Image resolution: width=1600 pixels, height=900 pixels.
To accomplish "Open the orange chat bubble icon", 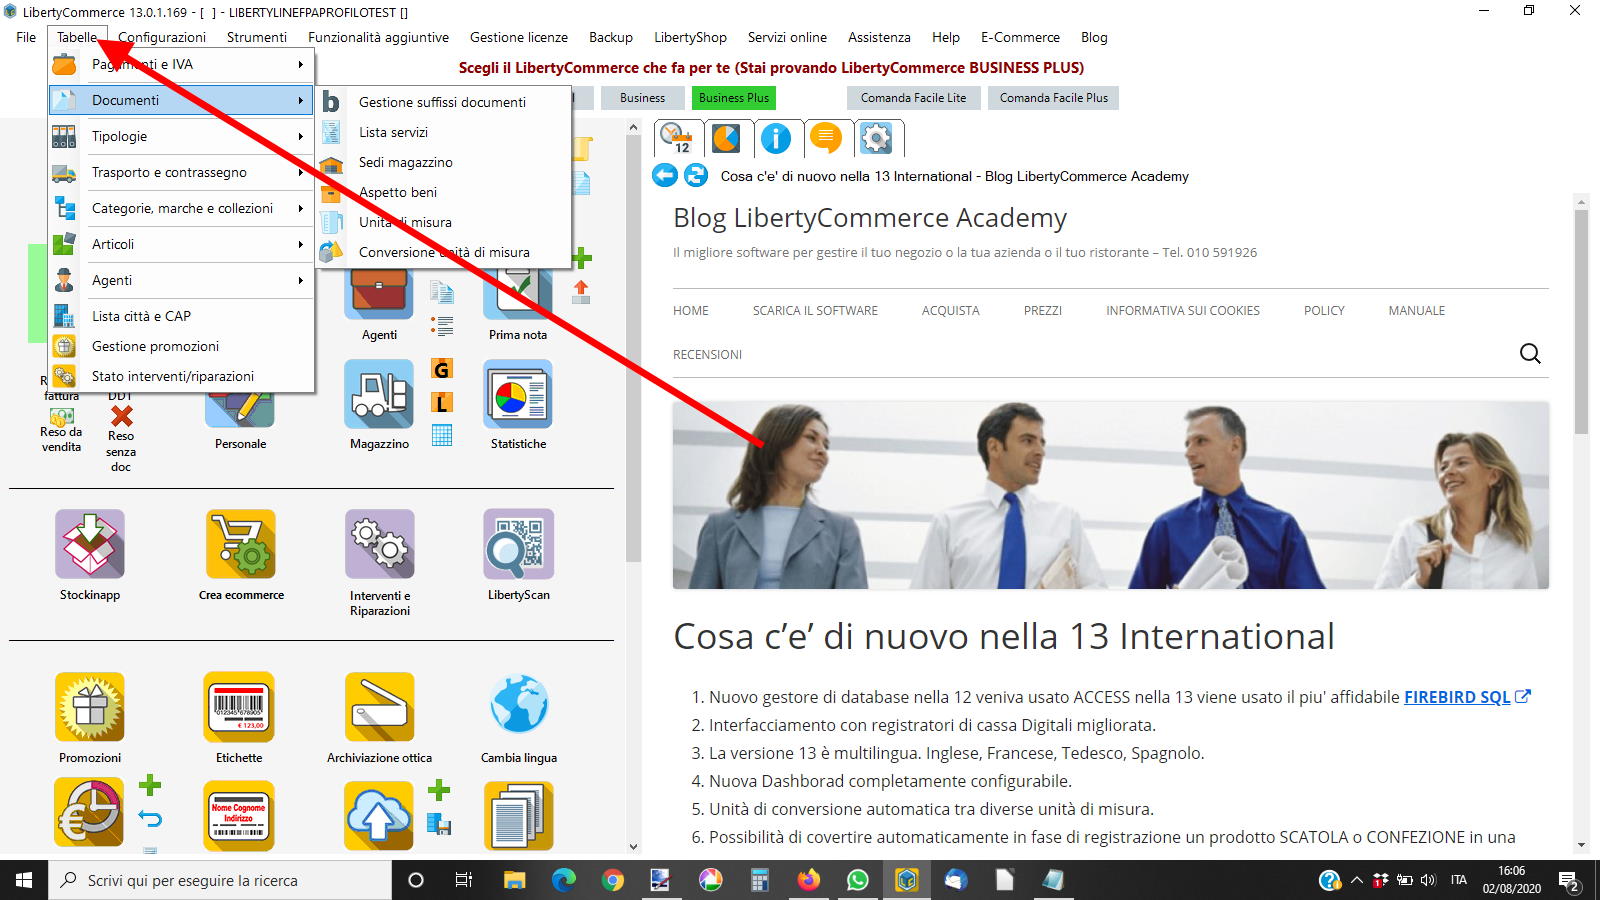I will (x=826, y=138).
